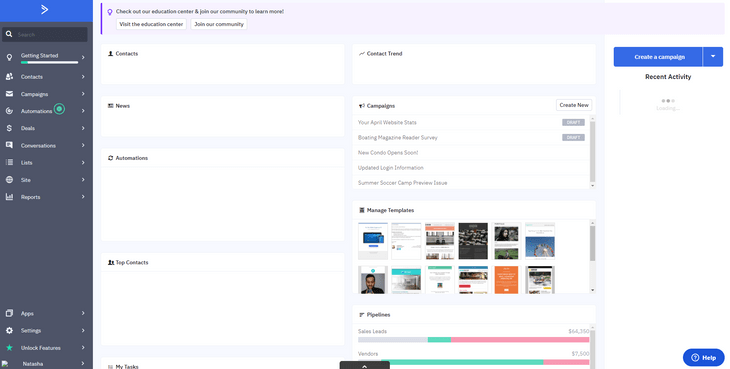The height and width of the screenshot is (369, 730).
Task: Click the Contacts widget person icon
Action: click(x=110, y=54)
